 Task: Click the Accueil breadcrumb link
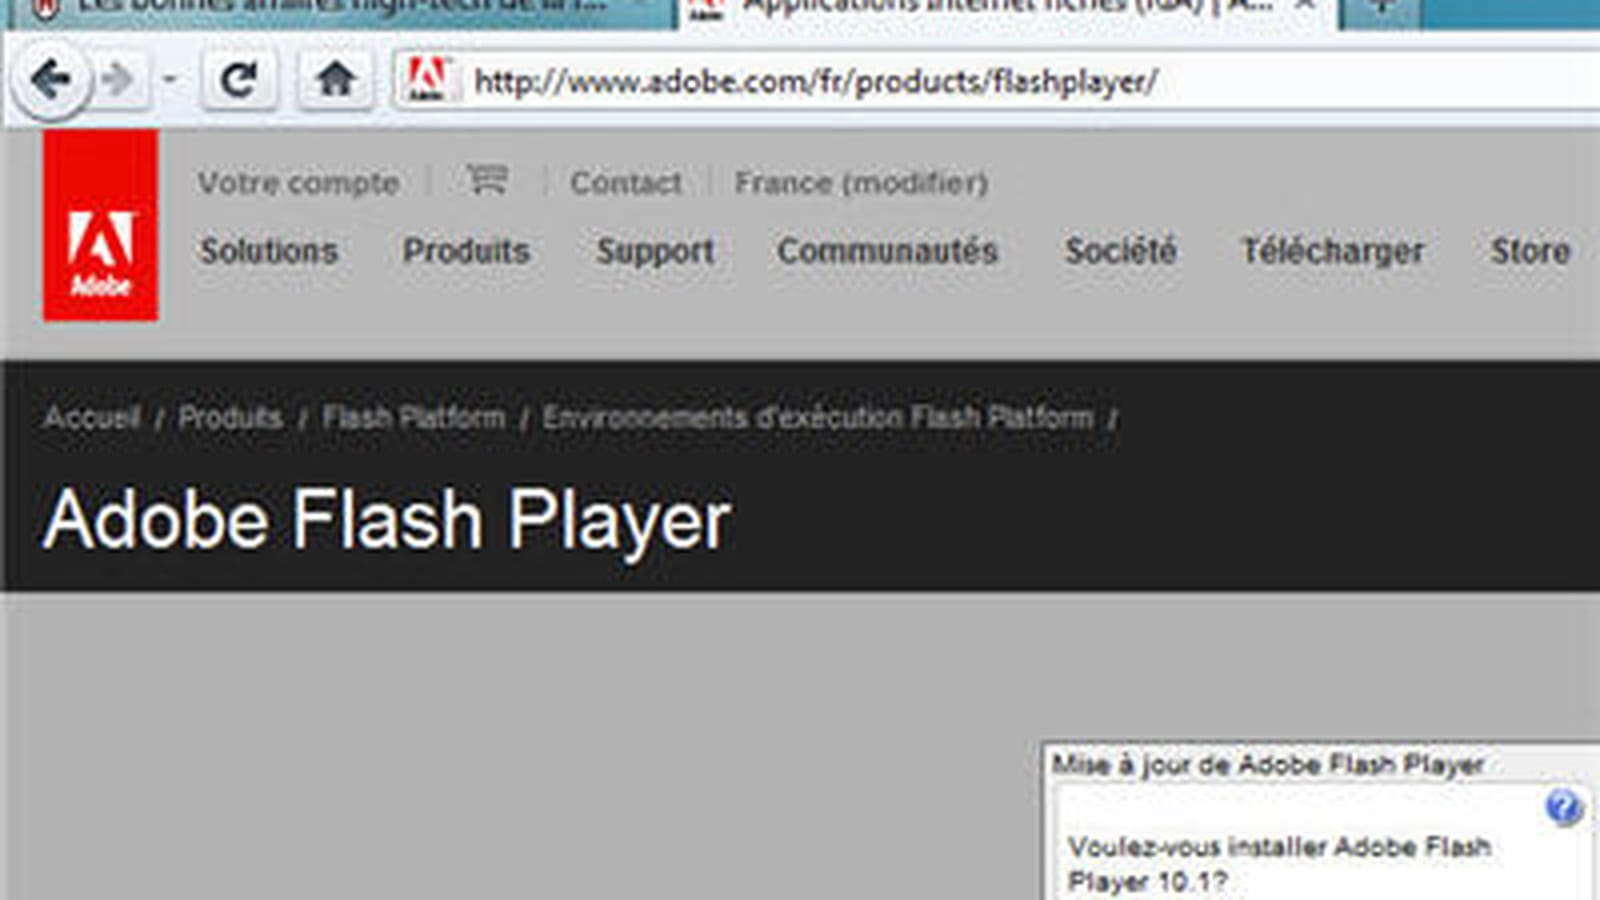[92, 417]
